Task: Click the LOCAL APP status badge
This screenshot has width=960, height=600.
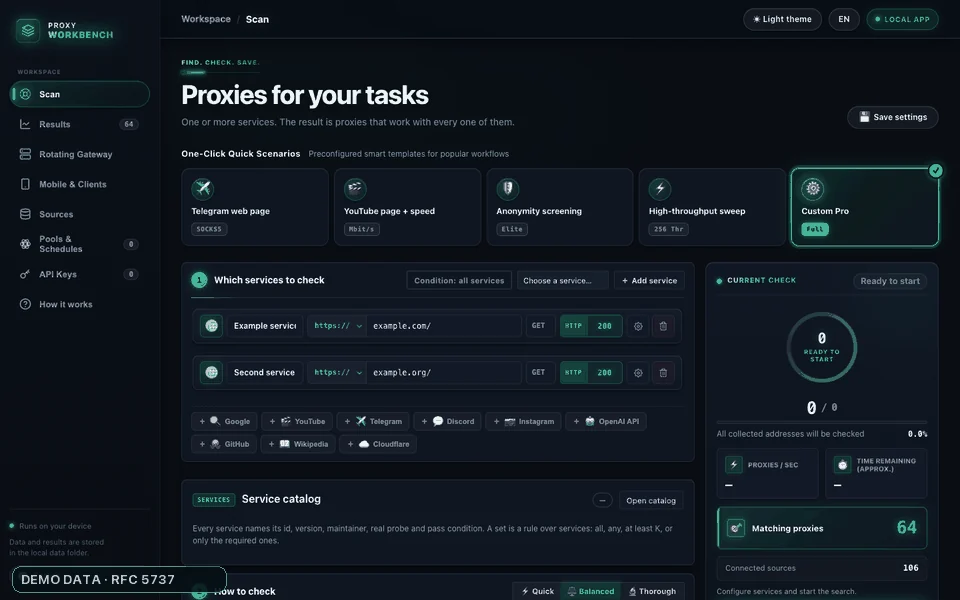Action: pos(902,19)
